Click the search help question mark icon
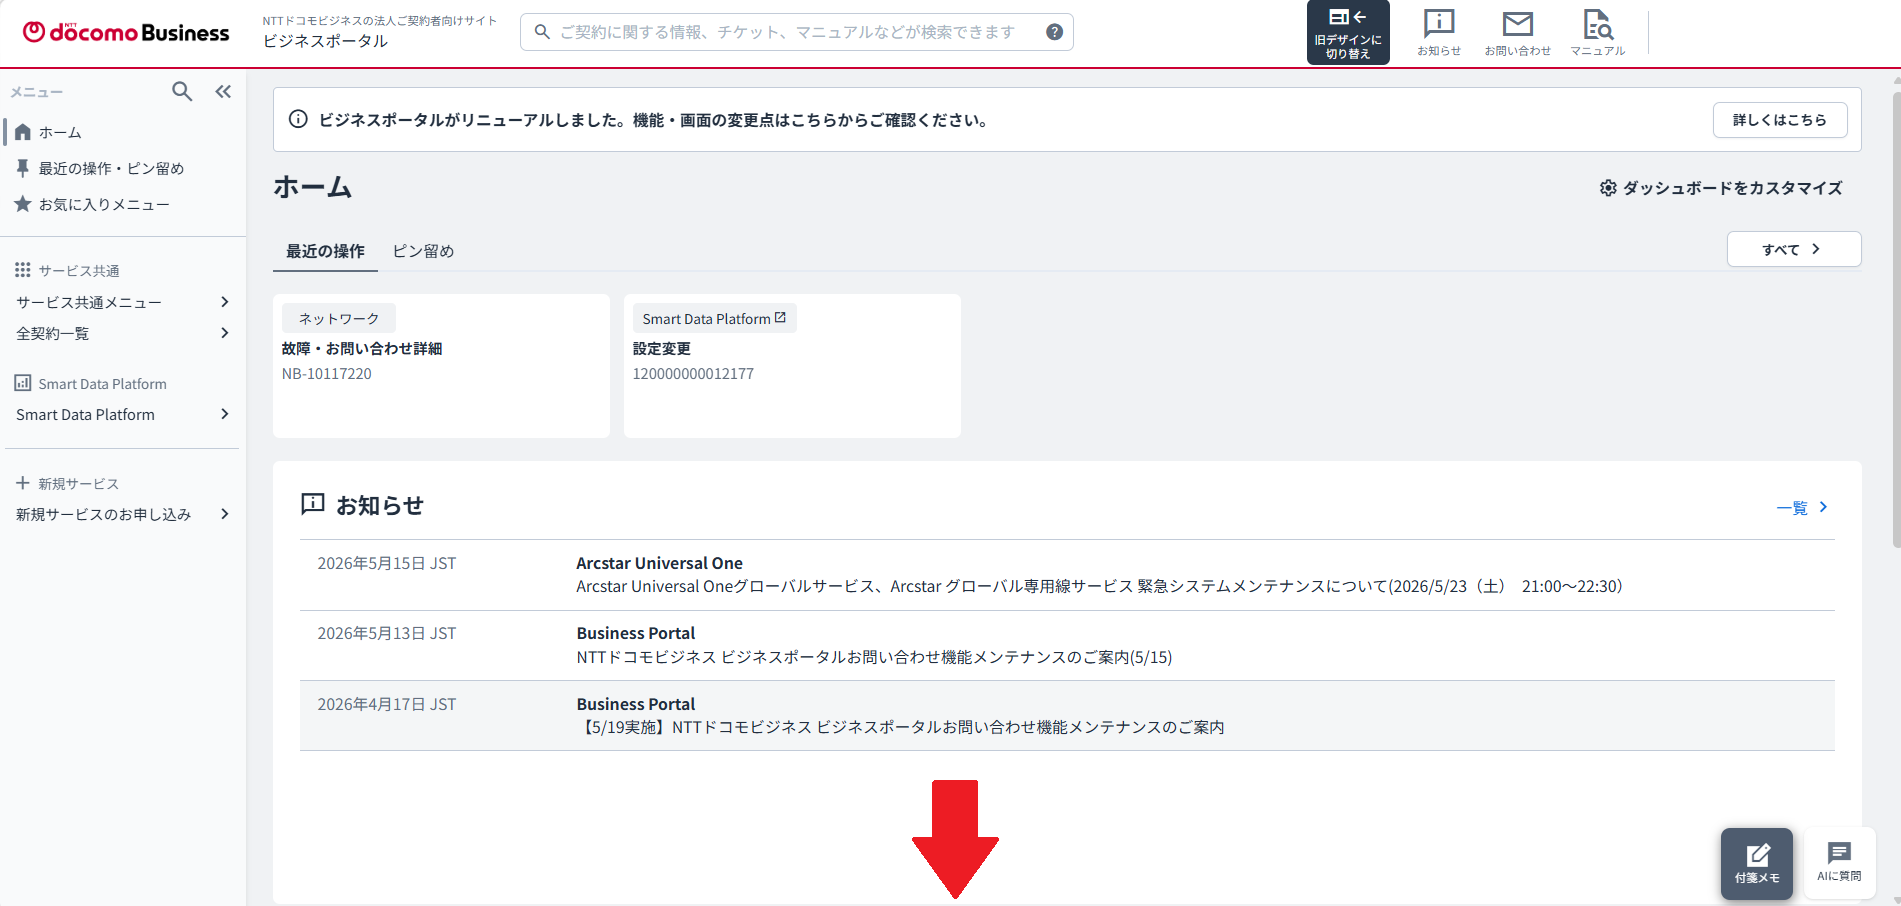Image resolution: width=1901 pixels, height=906 pixels. (x=1054, y=32)
